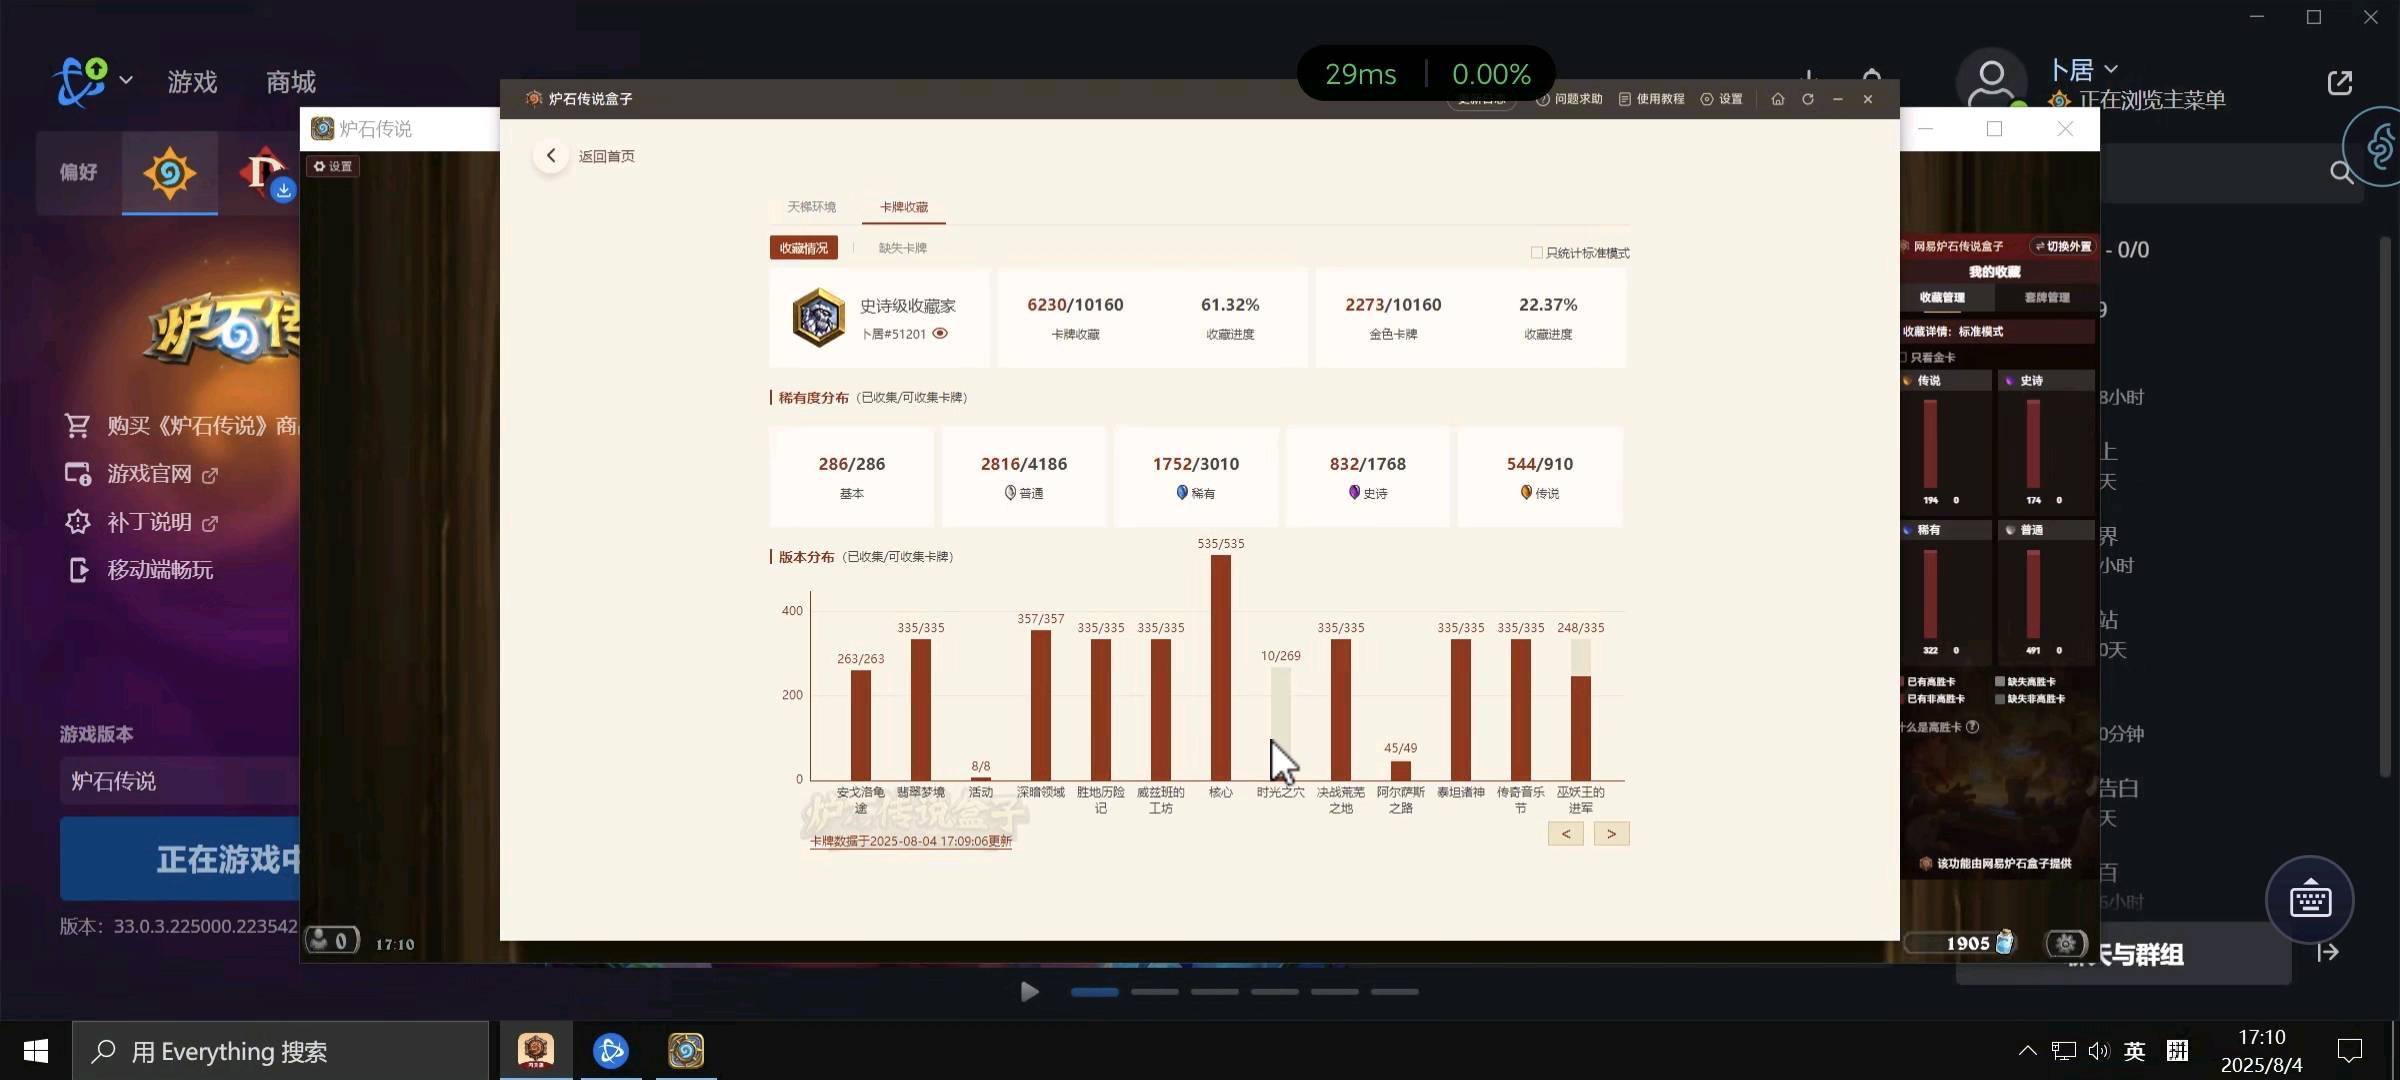Click the 基本 286/286 rarity card
The height and width of the screenshot is (1080, 2400).
point(852,477)
